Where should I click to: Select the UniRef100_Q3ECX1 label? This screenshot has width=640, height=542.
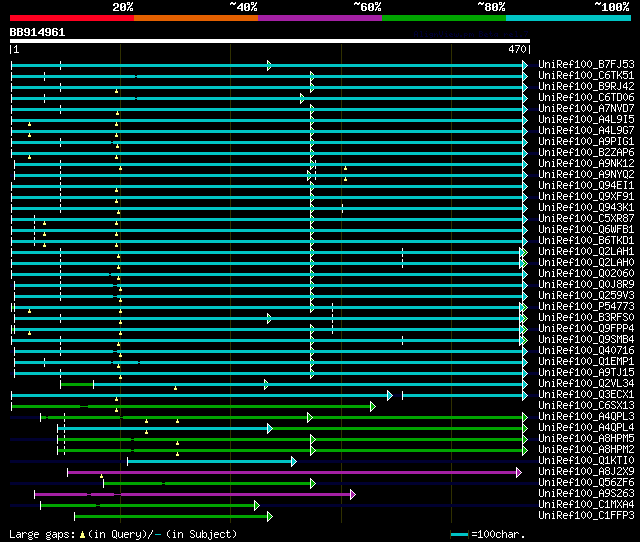pos(586,395)
